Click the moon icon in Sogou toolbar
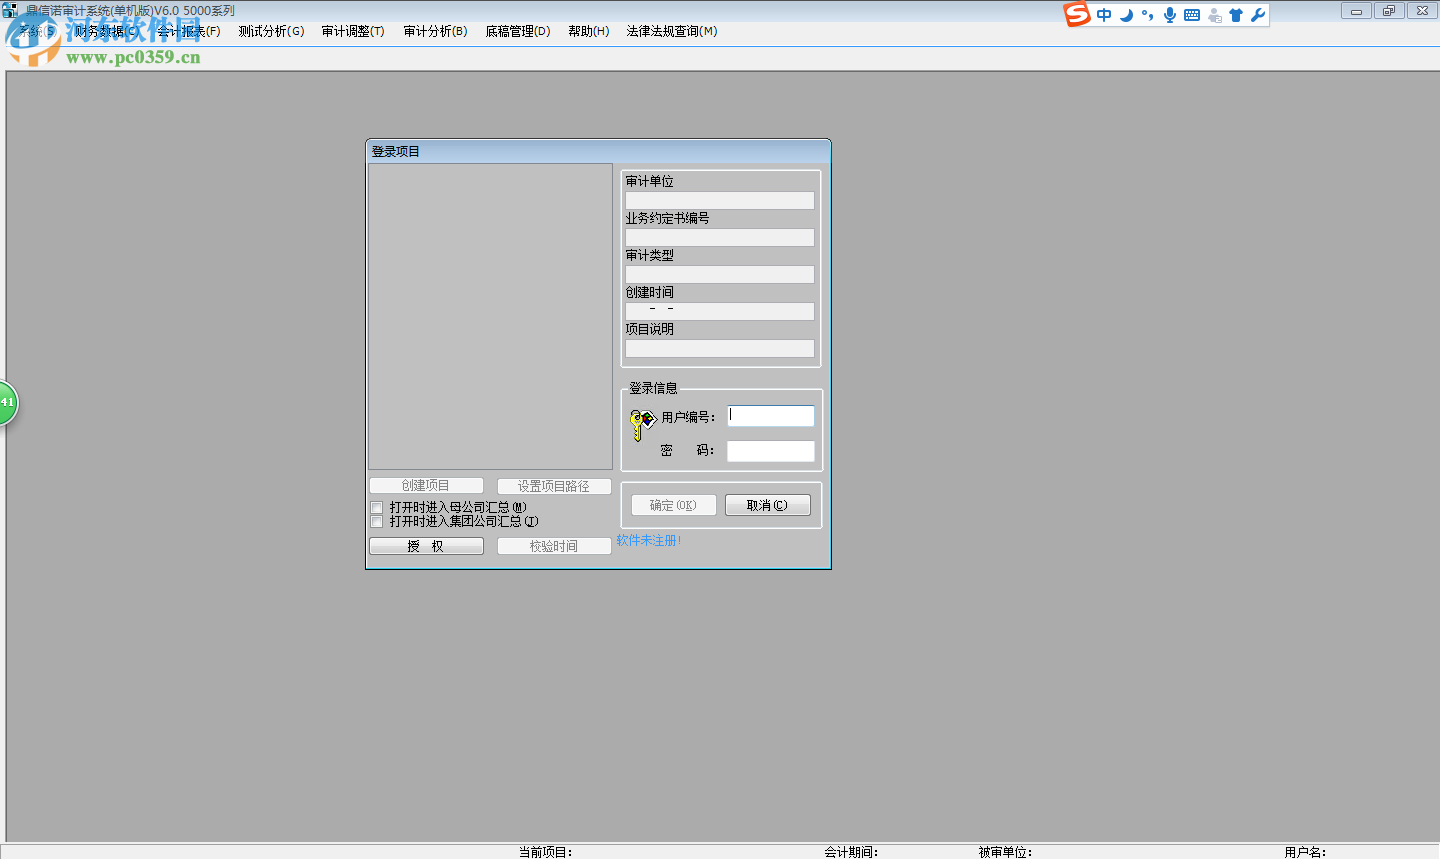This screenshot has height=860, width=1440. click(1126, 15)
